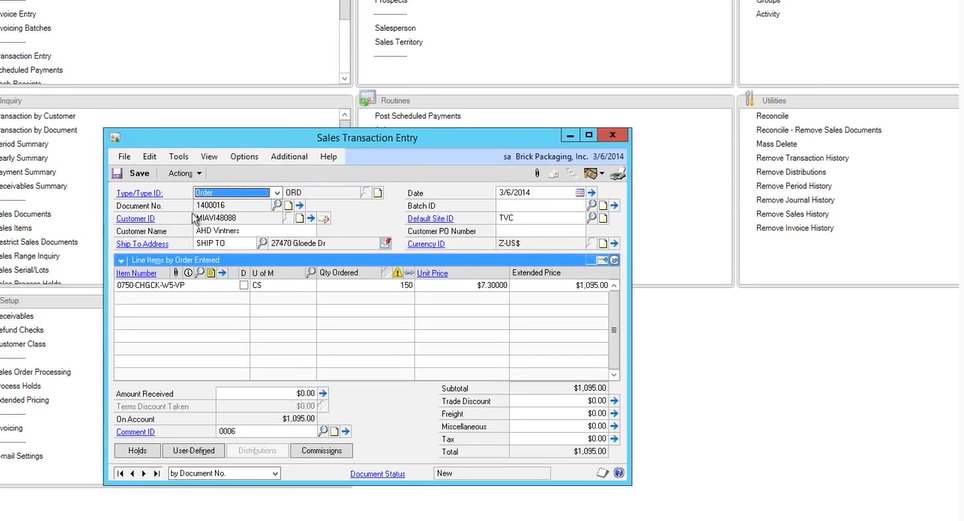Click Comment ID lookup magnifier
This screenshot has width=964, height=521.
click(x=323, y=431)
